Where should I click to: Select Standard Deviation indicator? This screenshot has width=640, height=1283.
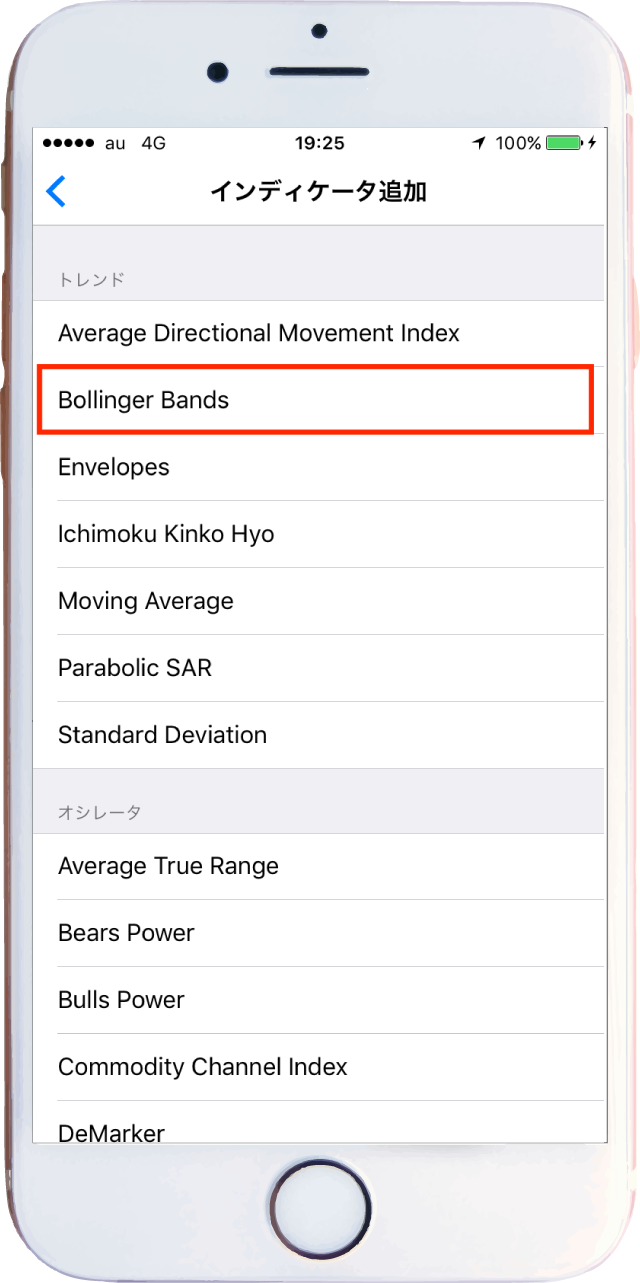162,735
